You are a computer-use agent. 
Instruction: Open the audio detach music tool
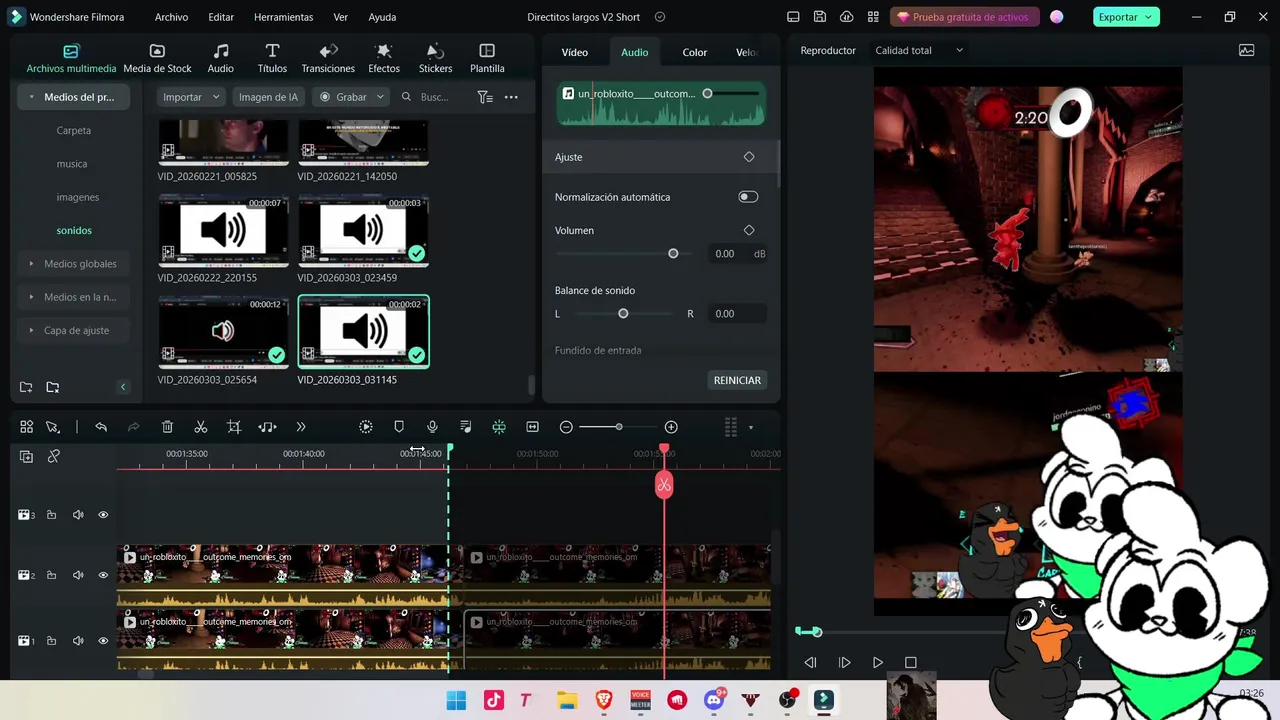point(267,427)
